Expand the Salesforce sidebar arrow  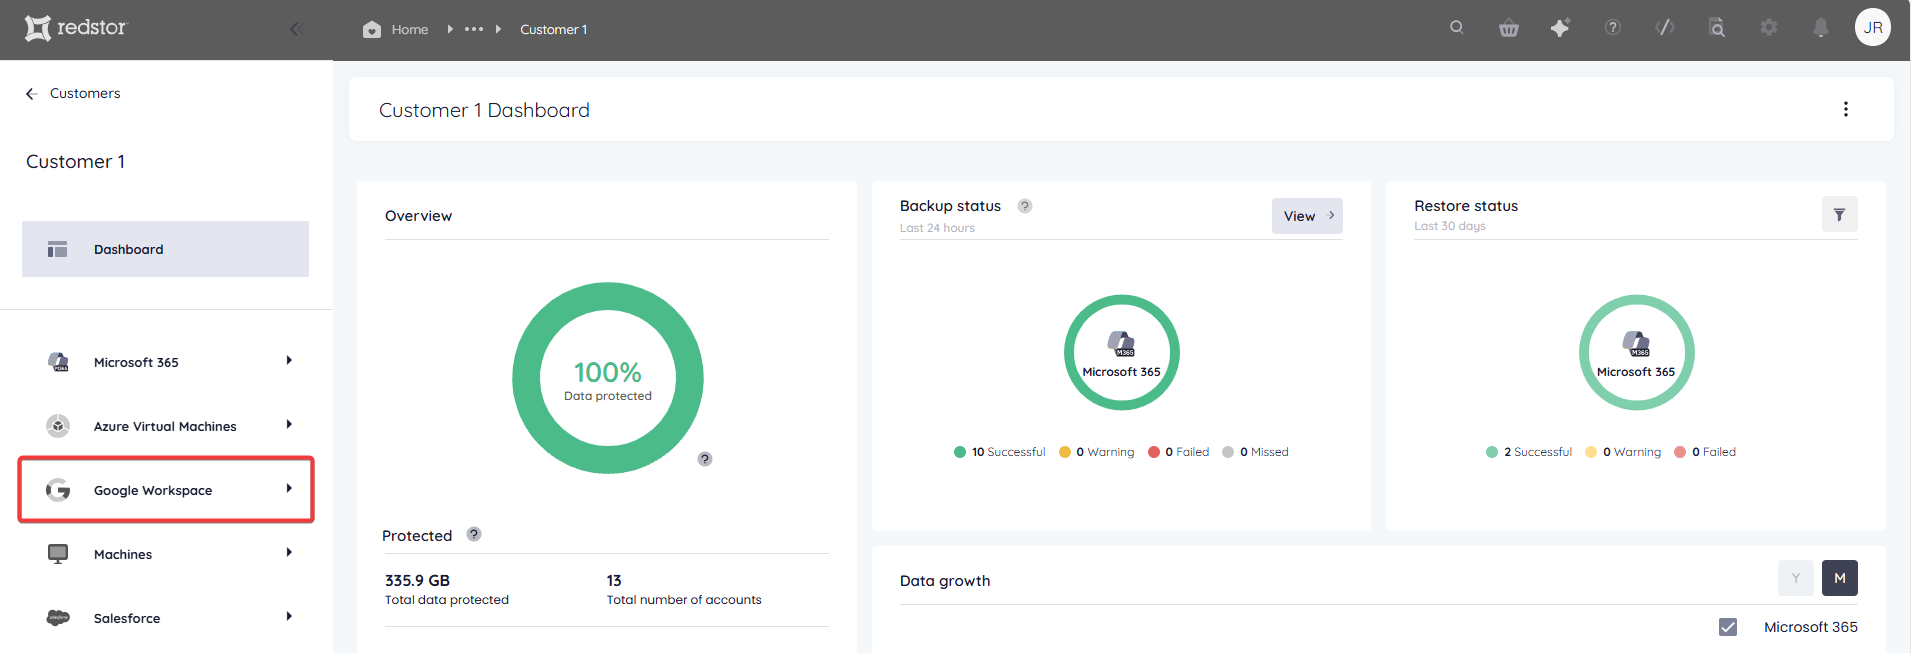pos(289,616)
